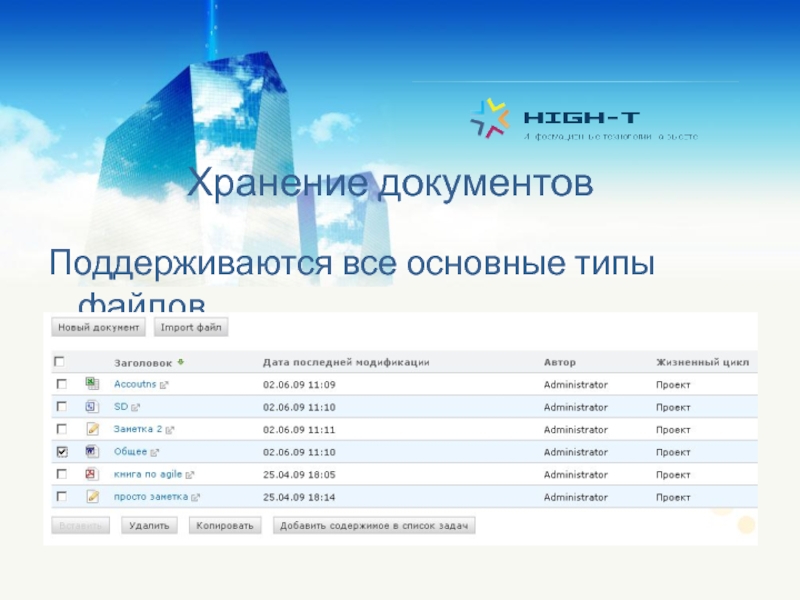Click the HIGH-T logo

pos(584,119)
